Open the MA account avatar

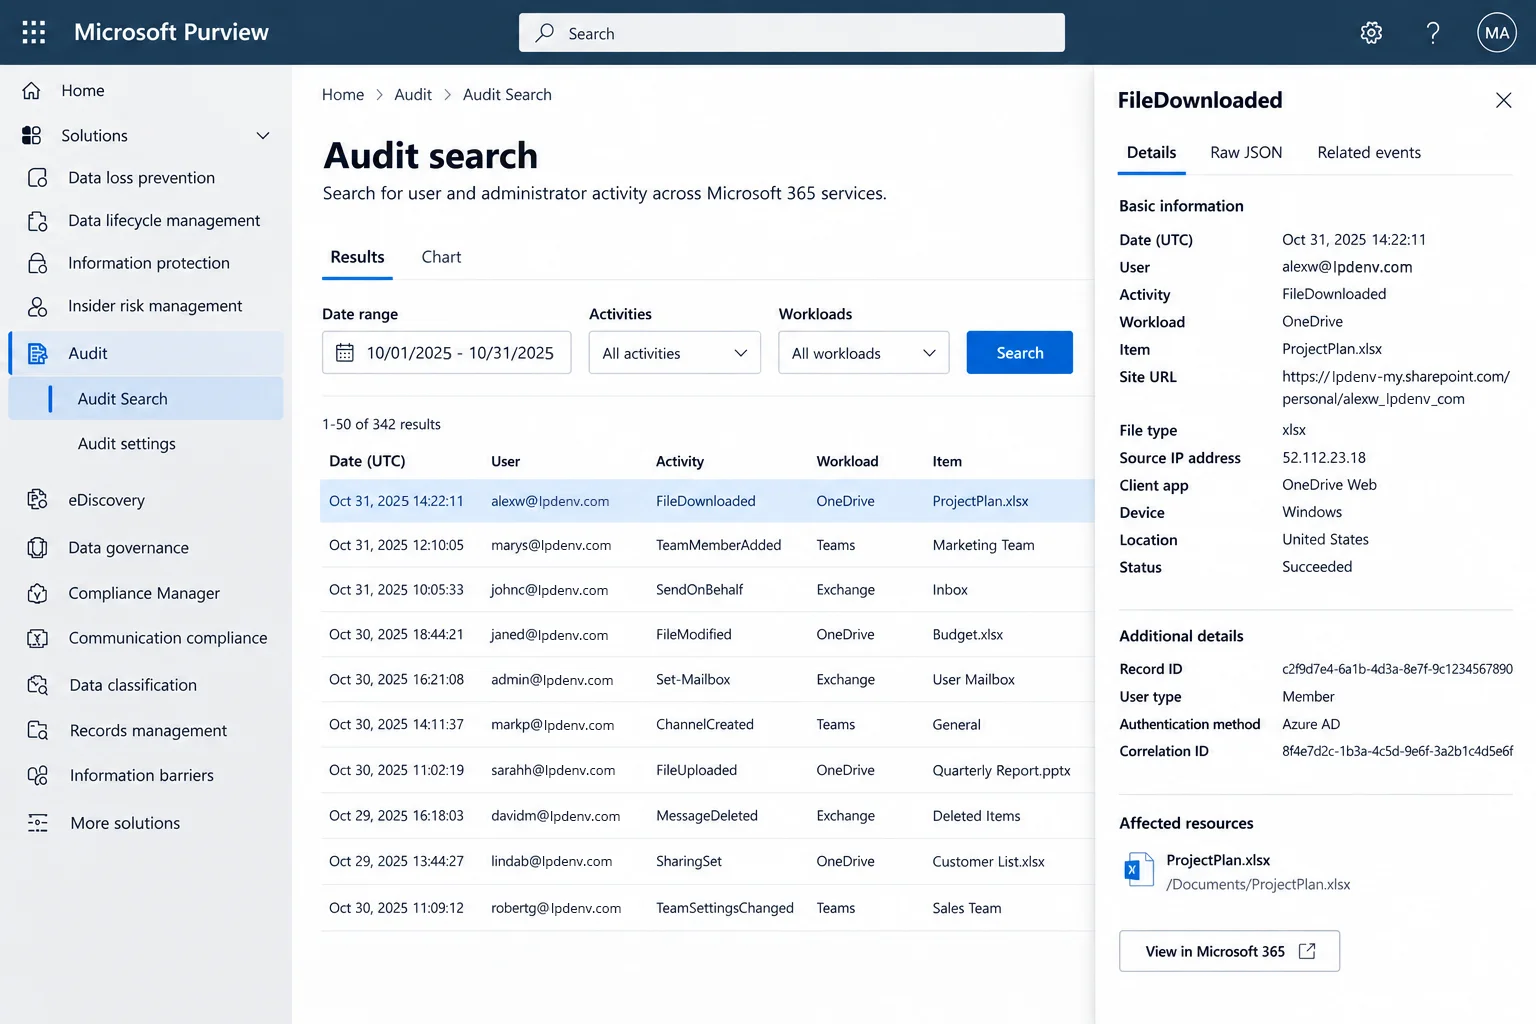pos(1497,33)
